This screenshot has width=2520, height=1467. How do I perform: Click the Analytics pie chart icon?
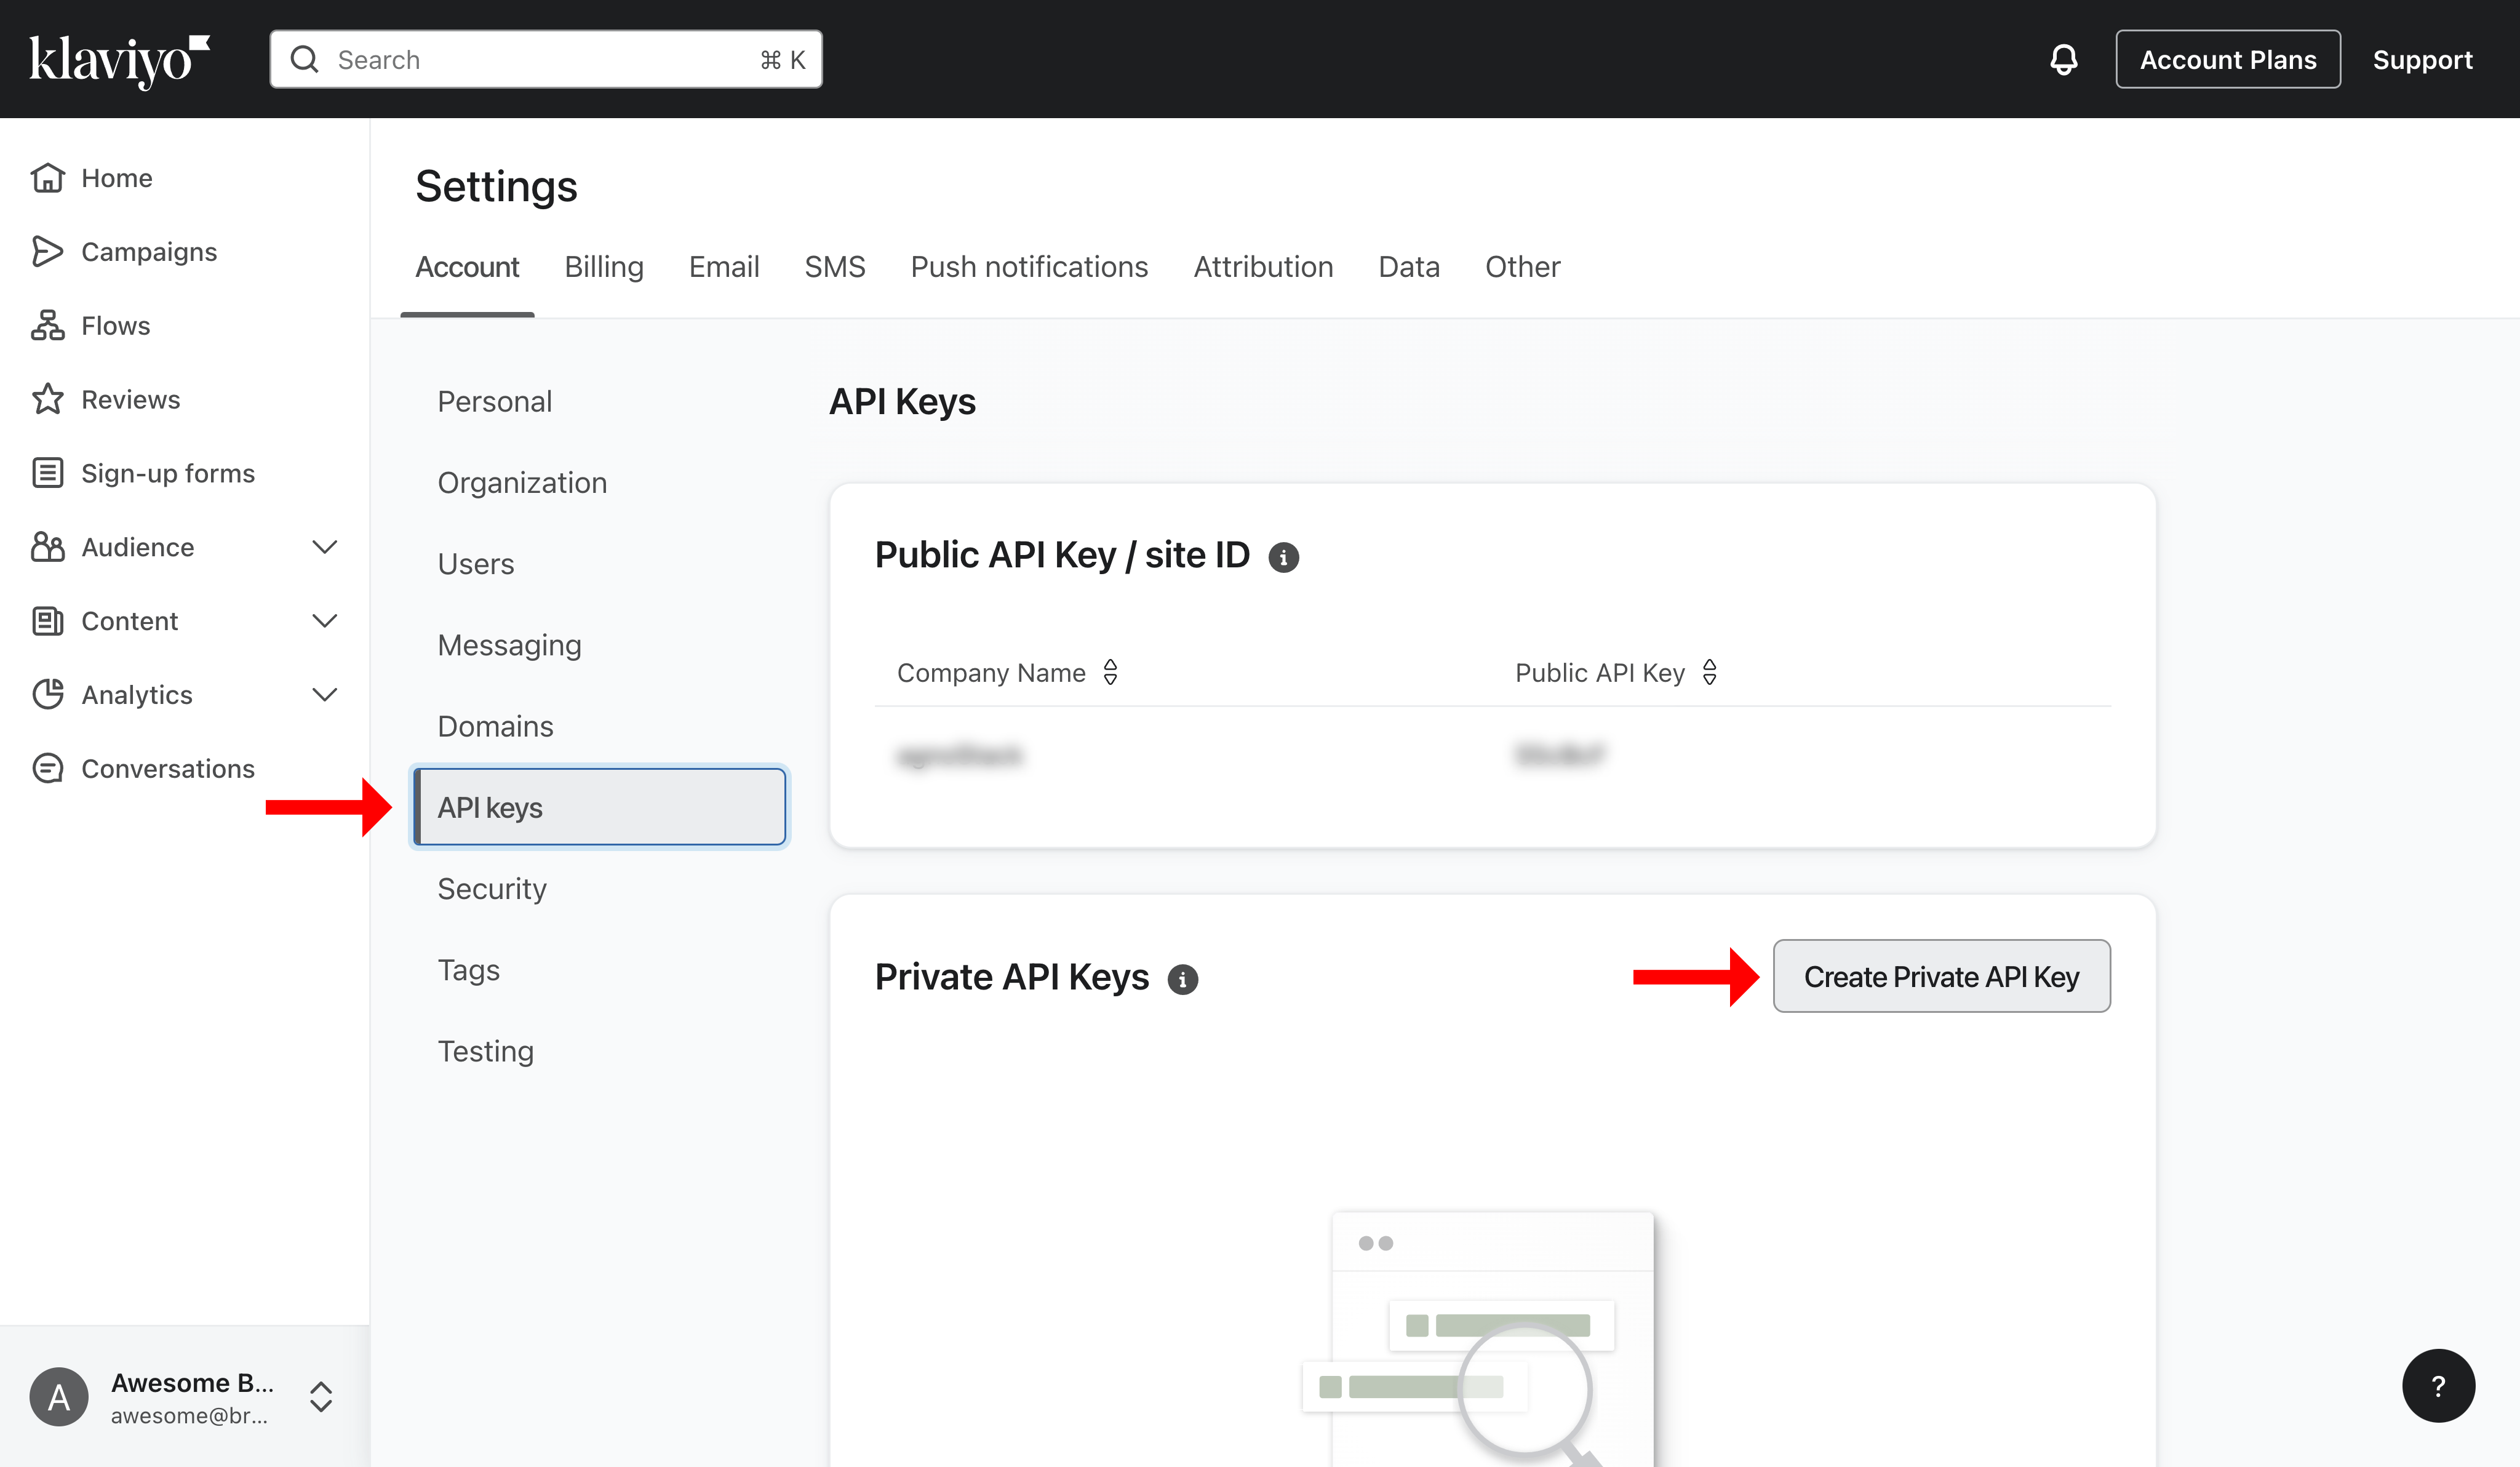(x=47, y=695)
